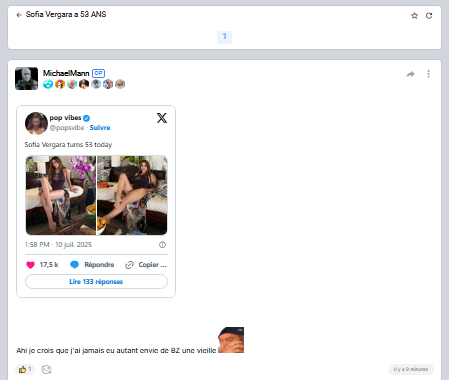The width and height of the screenshot is (449, 380).
Task: Like the tweet with the heart icon
Action: click(30, 265)
